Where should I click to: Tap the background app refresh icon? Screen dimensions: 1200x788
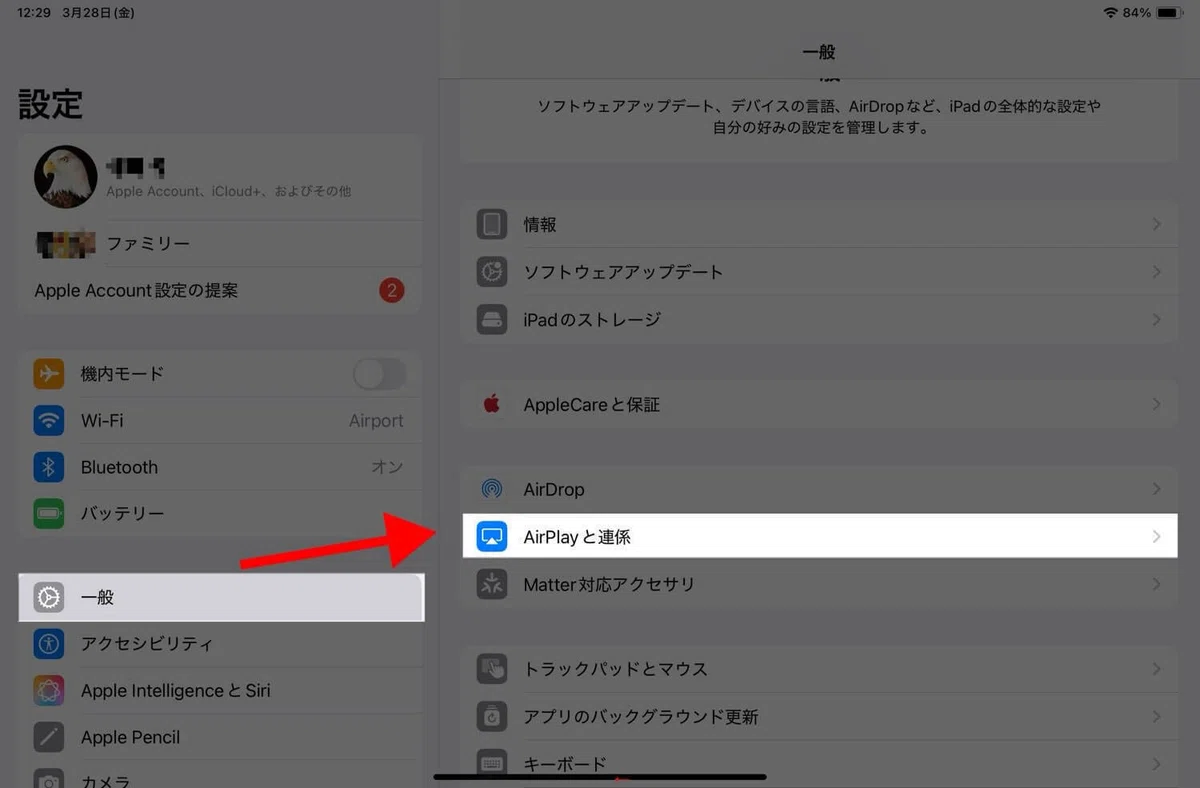491,717
